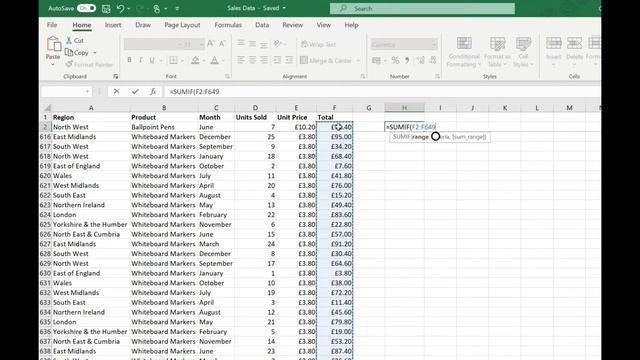This screenshot has height=360, width=640.
Task: Expand the Paste options dropdown arrow
Action: click(x=53, y=64)
